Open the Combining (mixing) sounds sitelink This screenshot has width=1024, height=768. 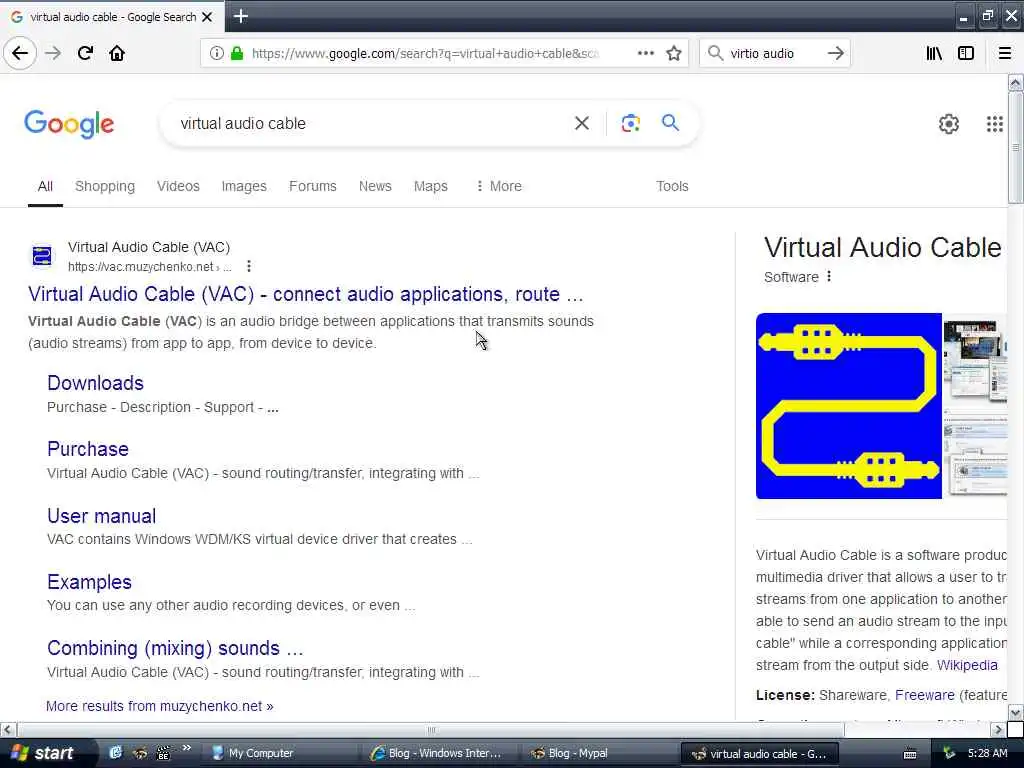[175, 648]
